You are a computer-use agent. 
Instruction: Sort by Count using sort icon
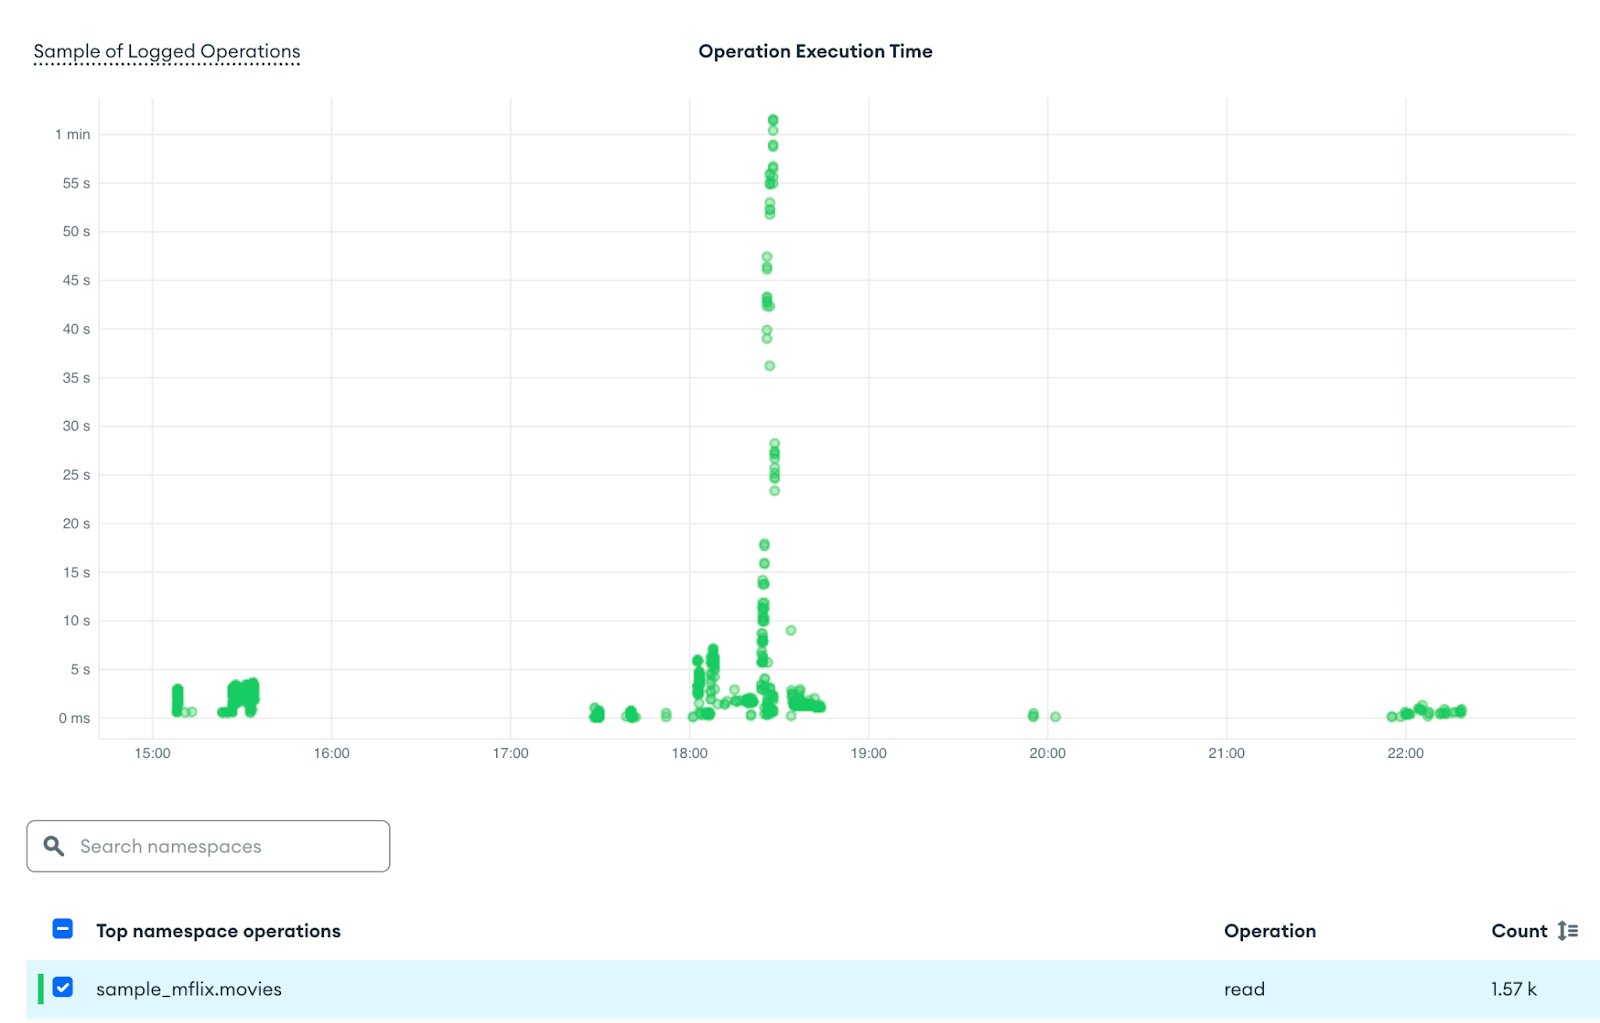coord(1568,931)
